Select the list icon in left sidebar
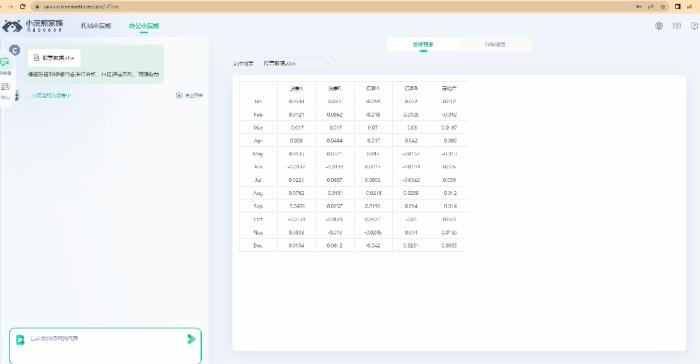The height and width of the screenshot is (364, 700). point(5,87)
